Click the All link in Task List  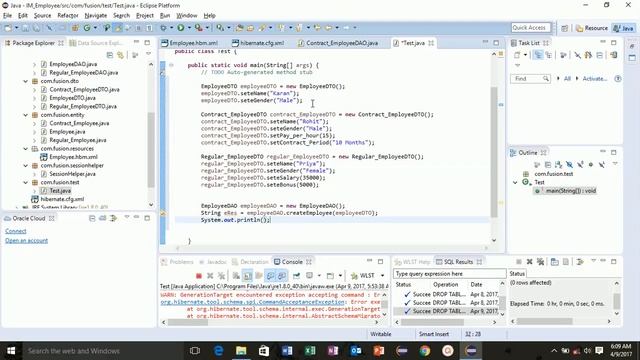point(567,78)
